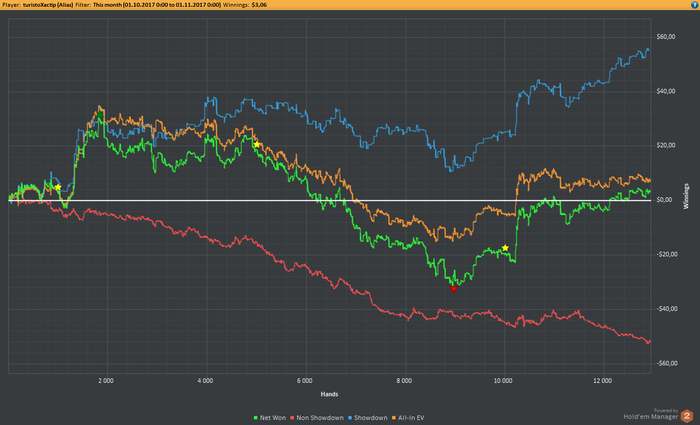Click the Winnings axis title
This screenshot has height=425, width=700.
(686, 196)
